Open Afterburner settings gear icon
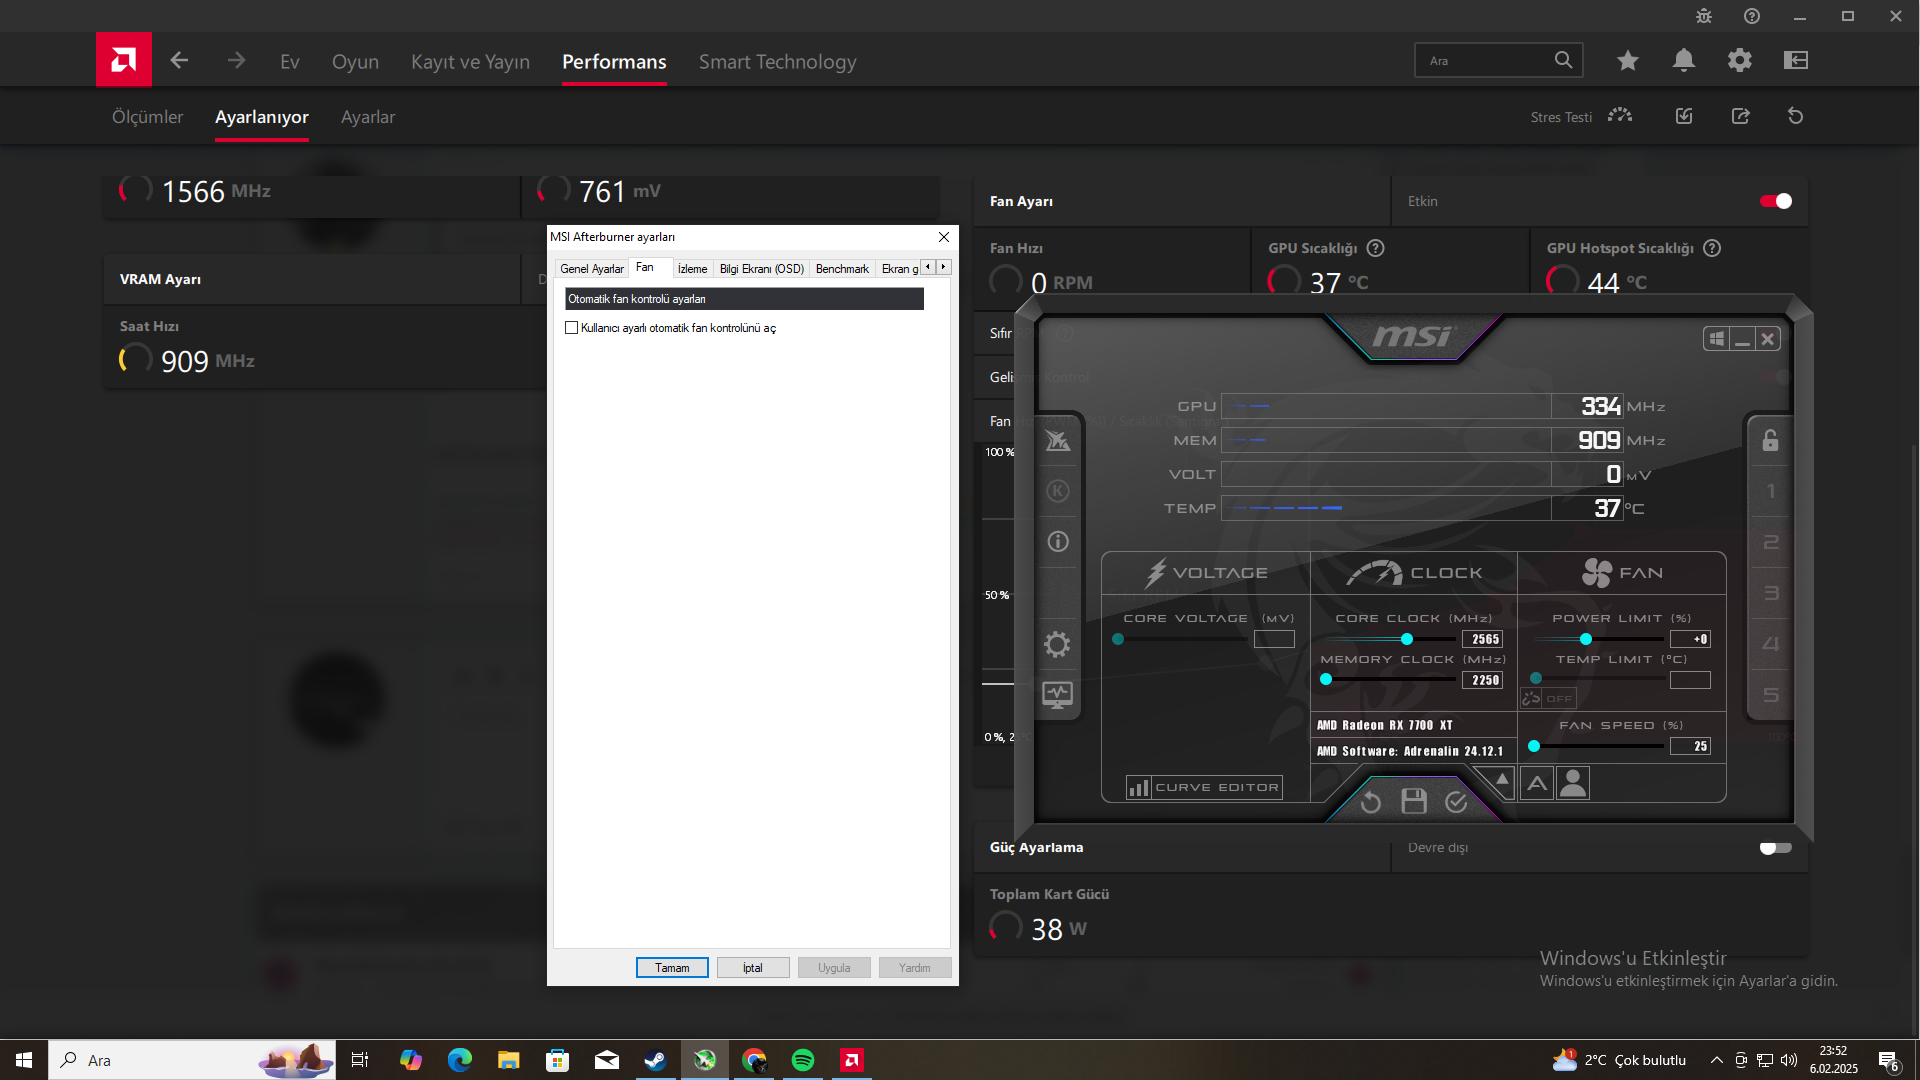This screenshot has height=1080, width=1920. (1057, 644)
